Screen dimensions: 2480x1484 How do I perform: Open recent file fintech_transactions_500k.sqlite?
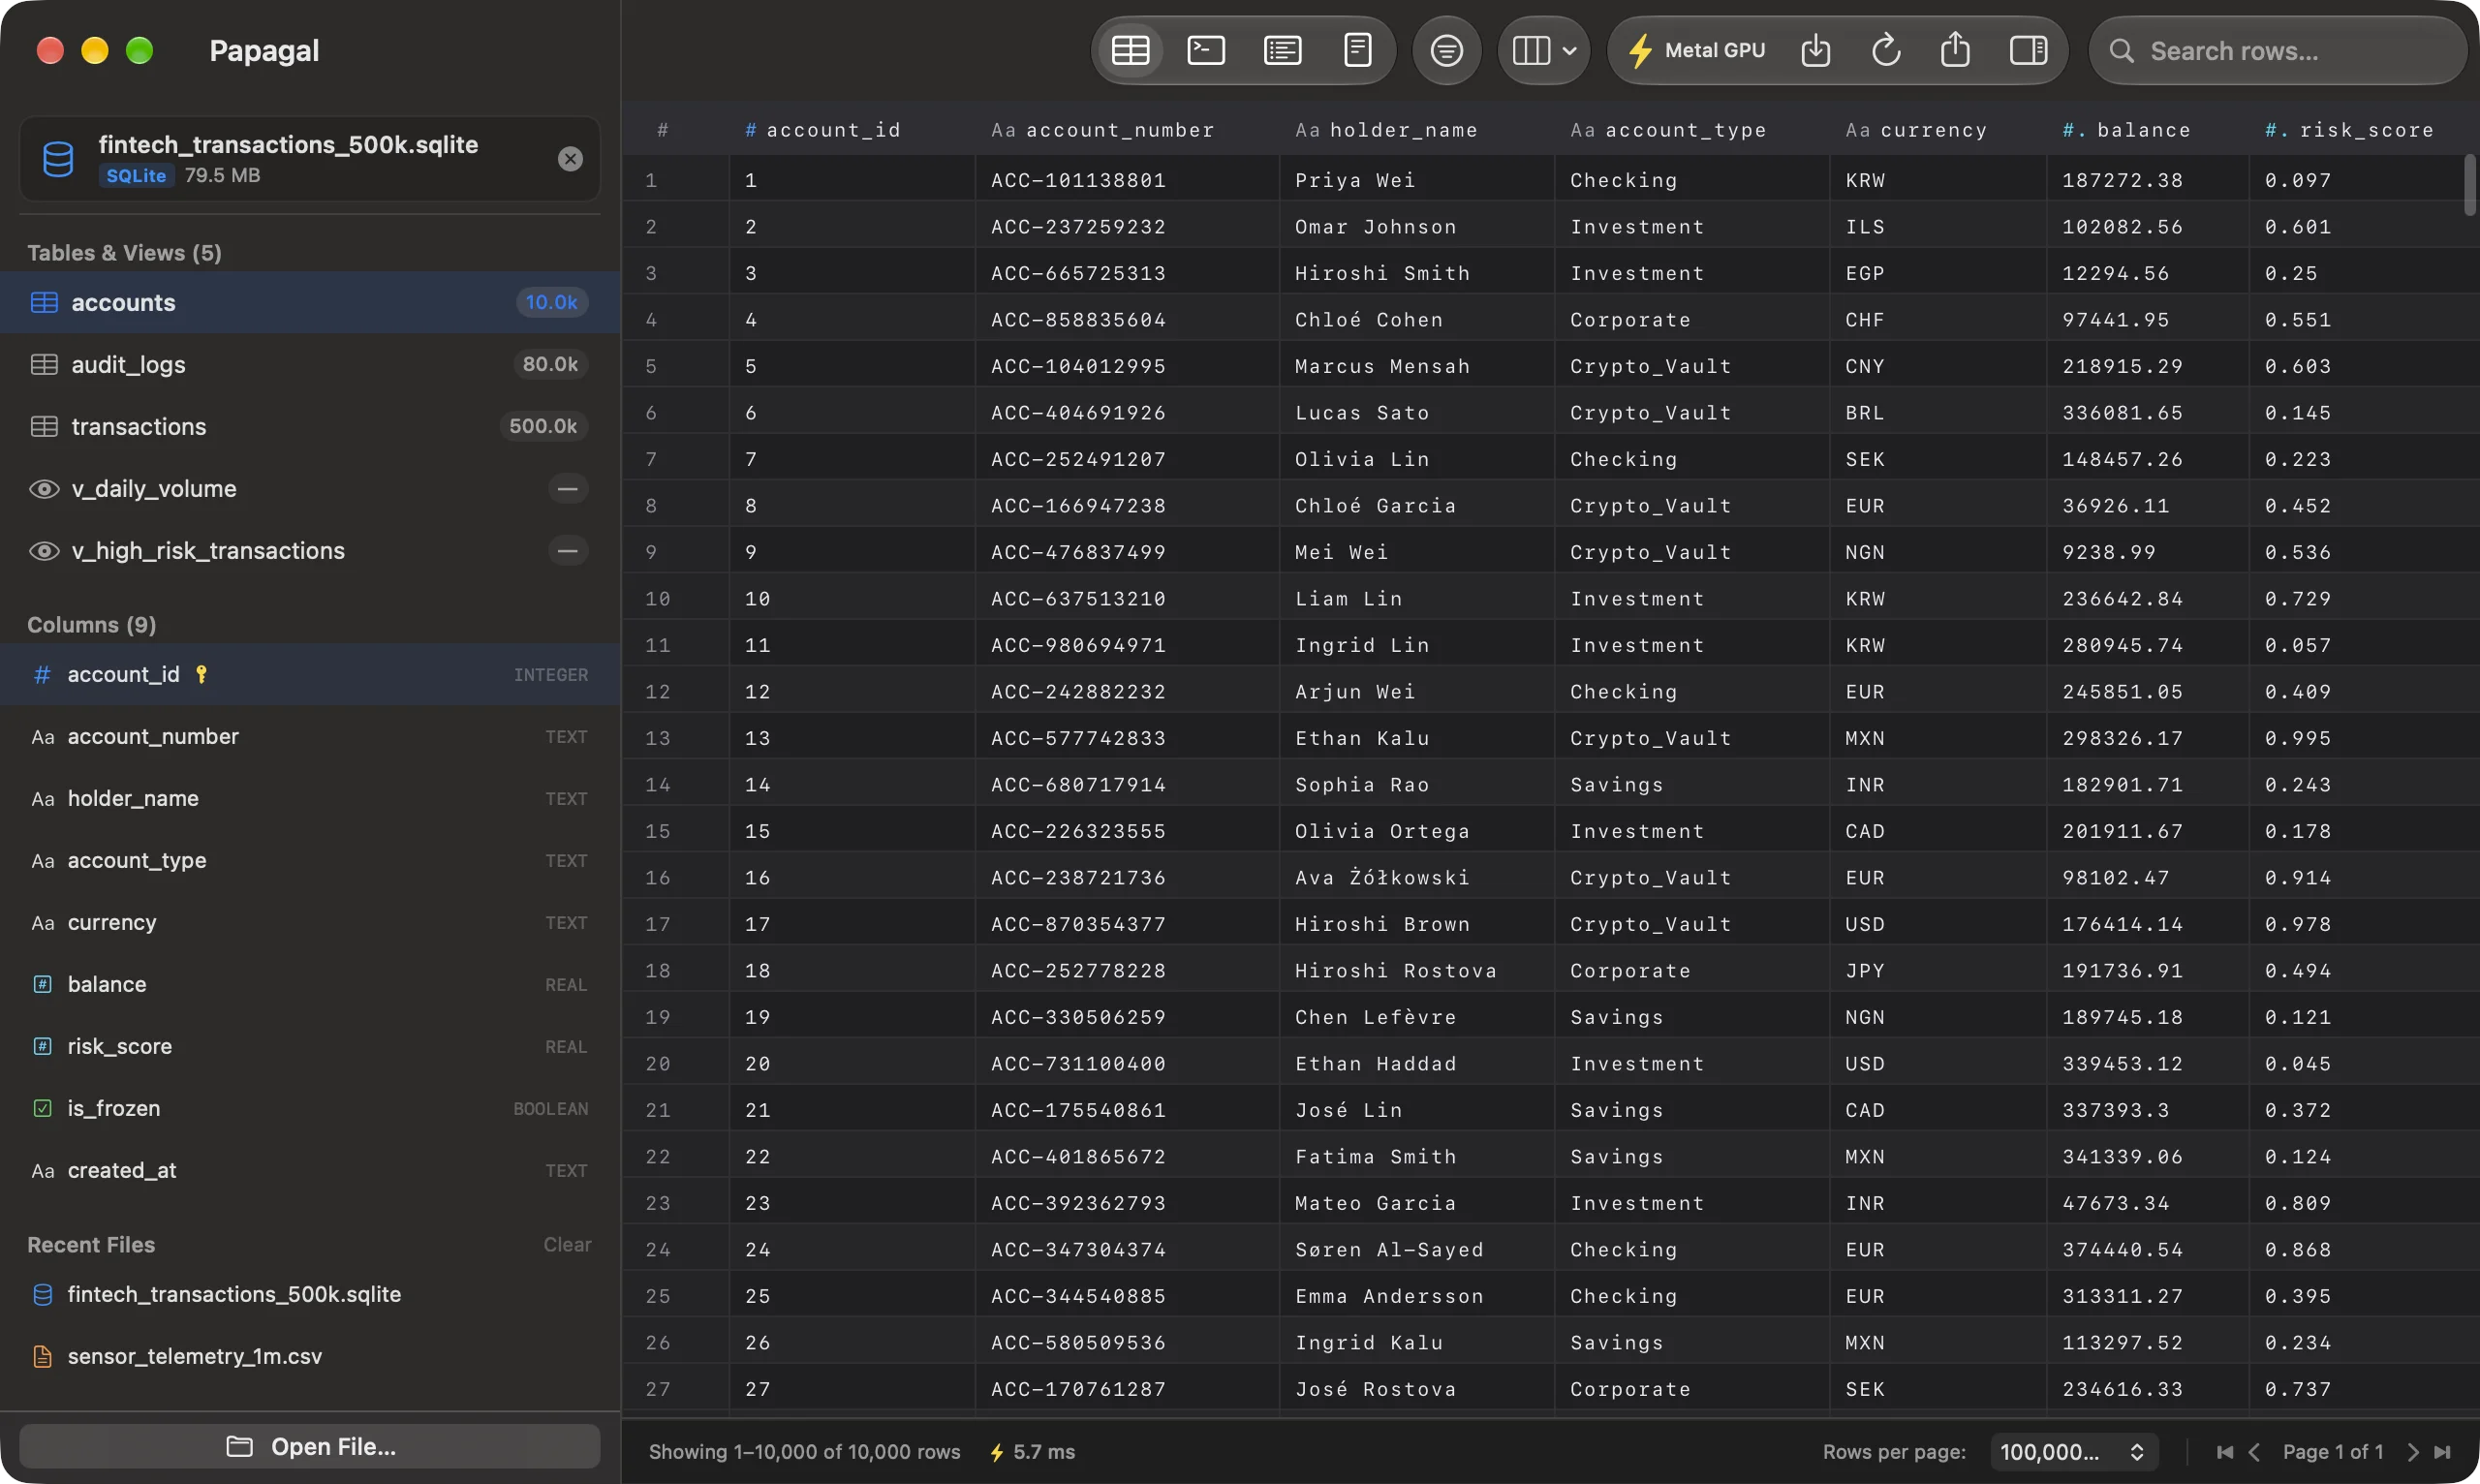pyautogui.click(x=310, y=1294)
